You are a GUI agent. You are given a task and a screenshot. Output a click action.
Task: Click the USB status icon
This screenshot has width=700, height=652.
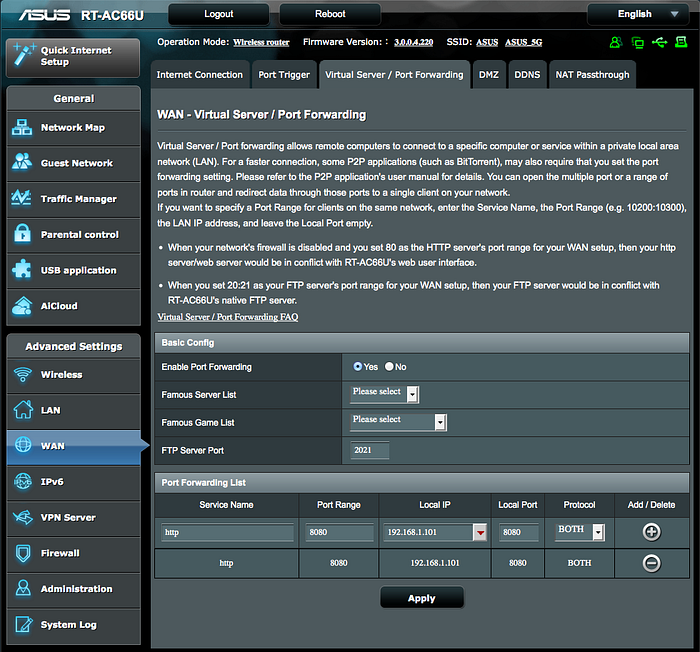[x=659, y=42]
